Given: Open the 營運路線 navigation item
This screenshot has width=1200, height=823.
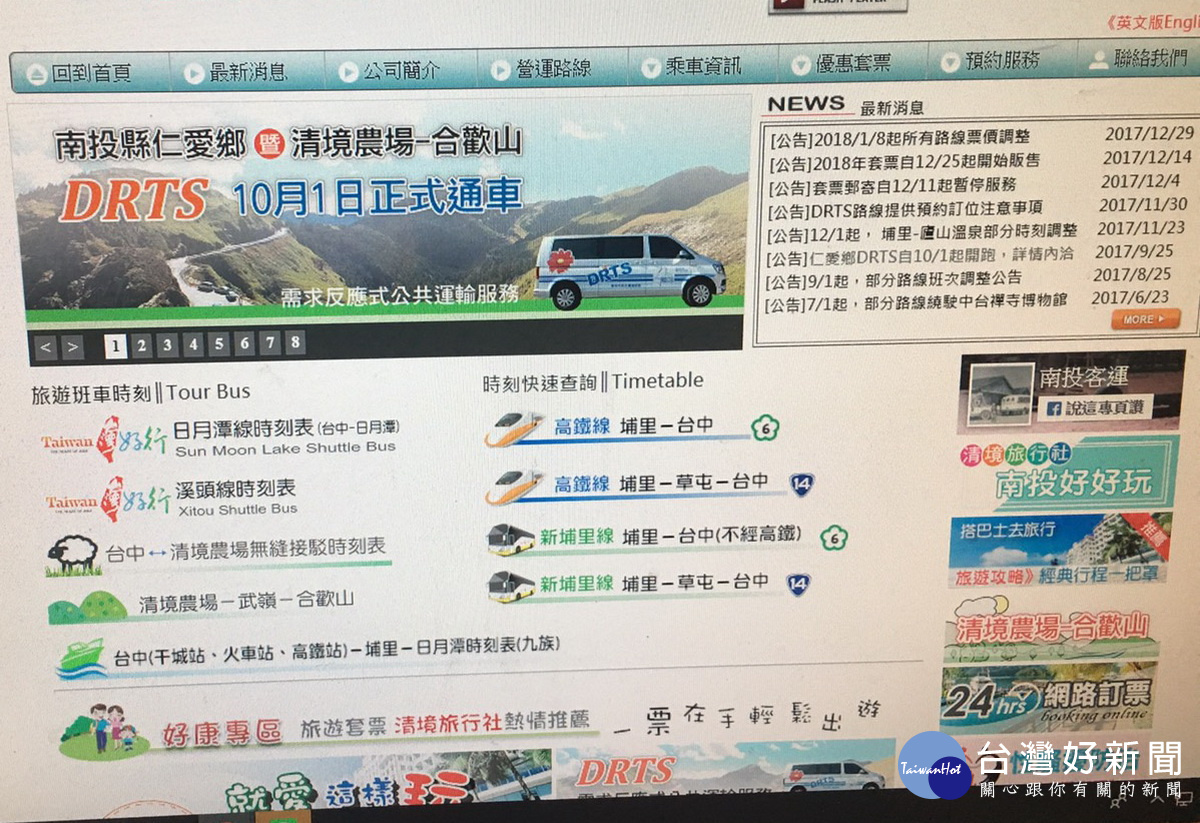Looking at the screenshot, I should coord(543,70).
